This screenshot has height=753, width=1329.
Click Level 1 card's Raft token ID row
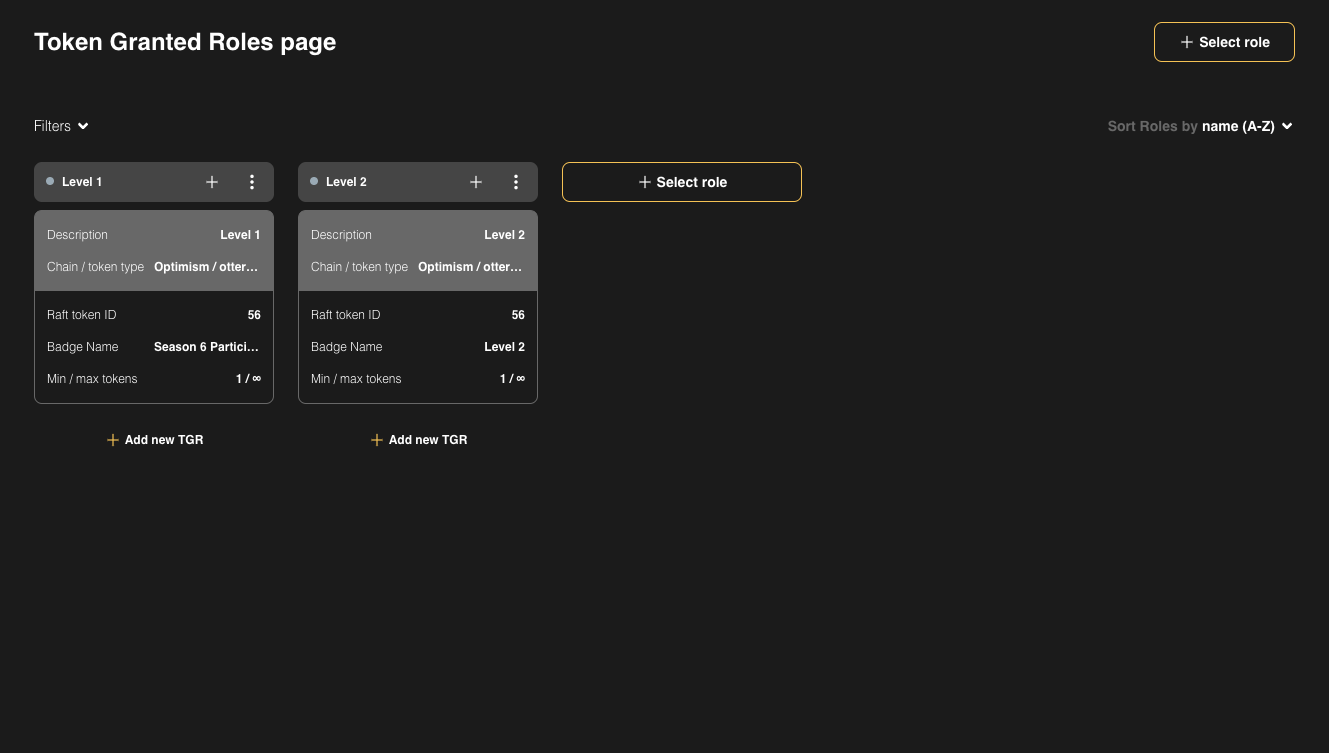click(154, 315)
